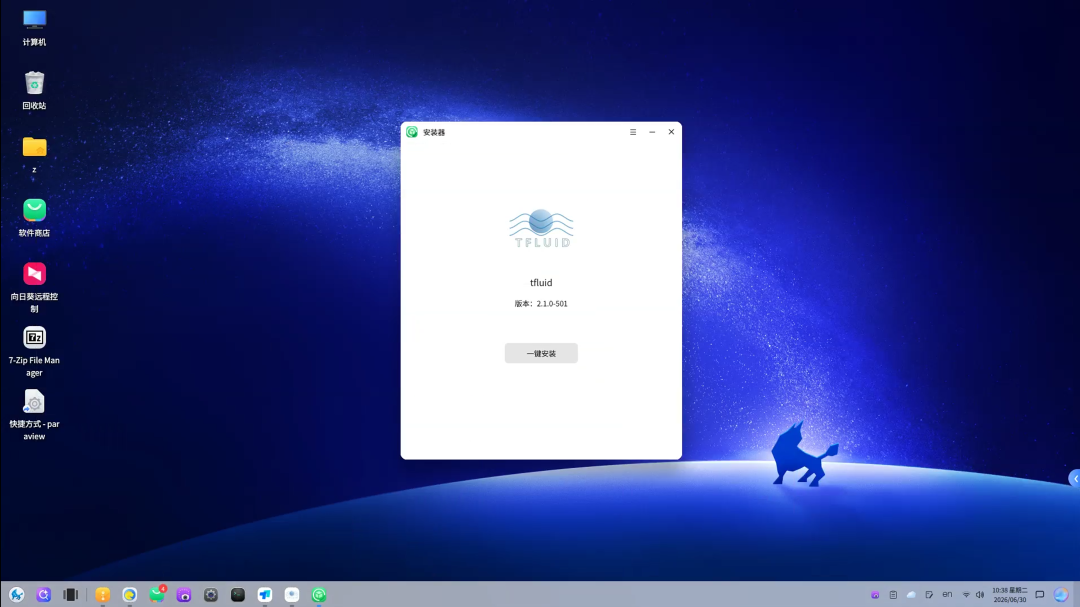The image size is (1080, 607).
Task: Click the 安装器 title text
Action: [434, 132]
